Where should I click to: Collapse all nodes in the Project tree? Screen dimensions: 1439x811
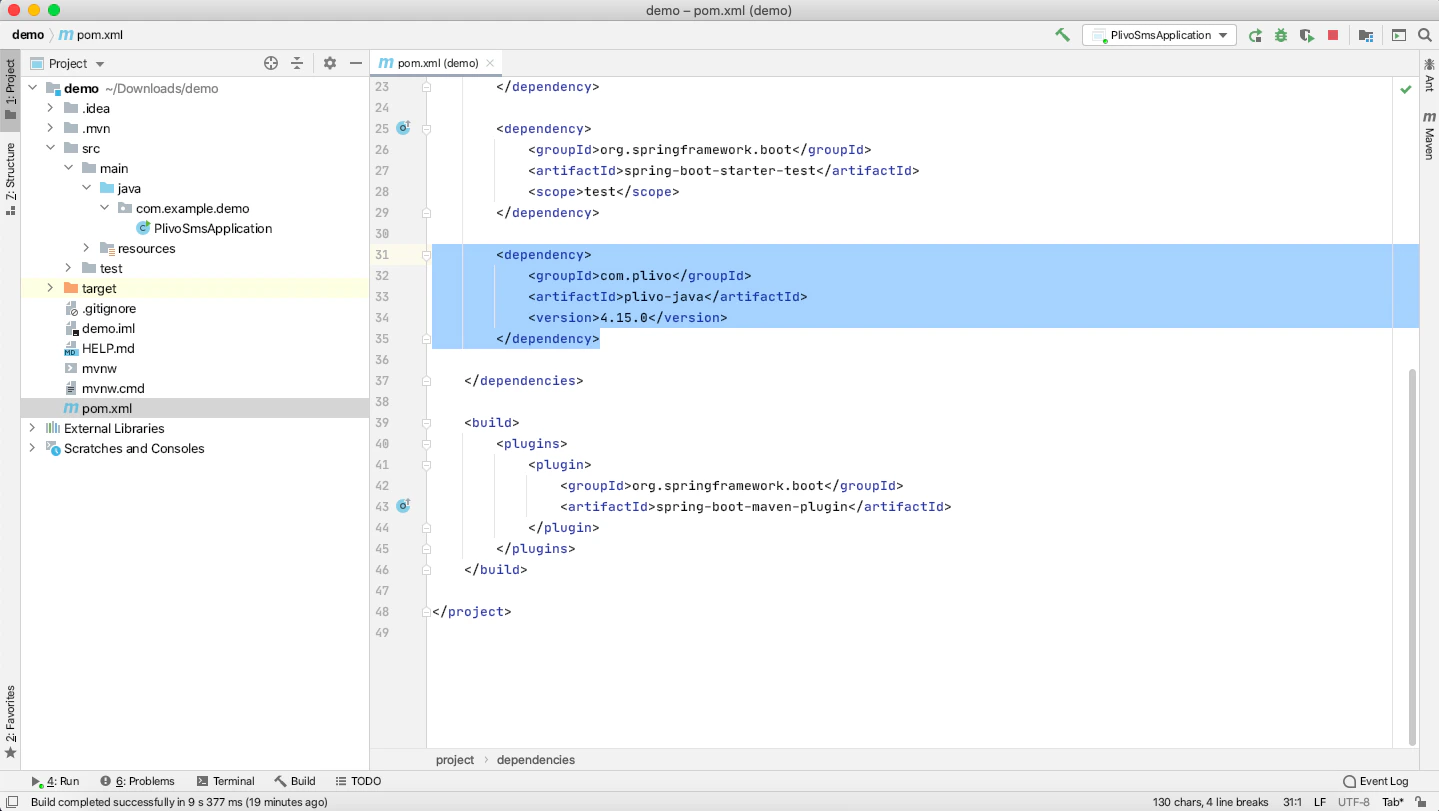[x=297, y=63]
